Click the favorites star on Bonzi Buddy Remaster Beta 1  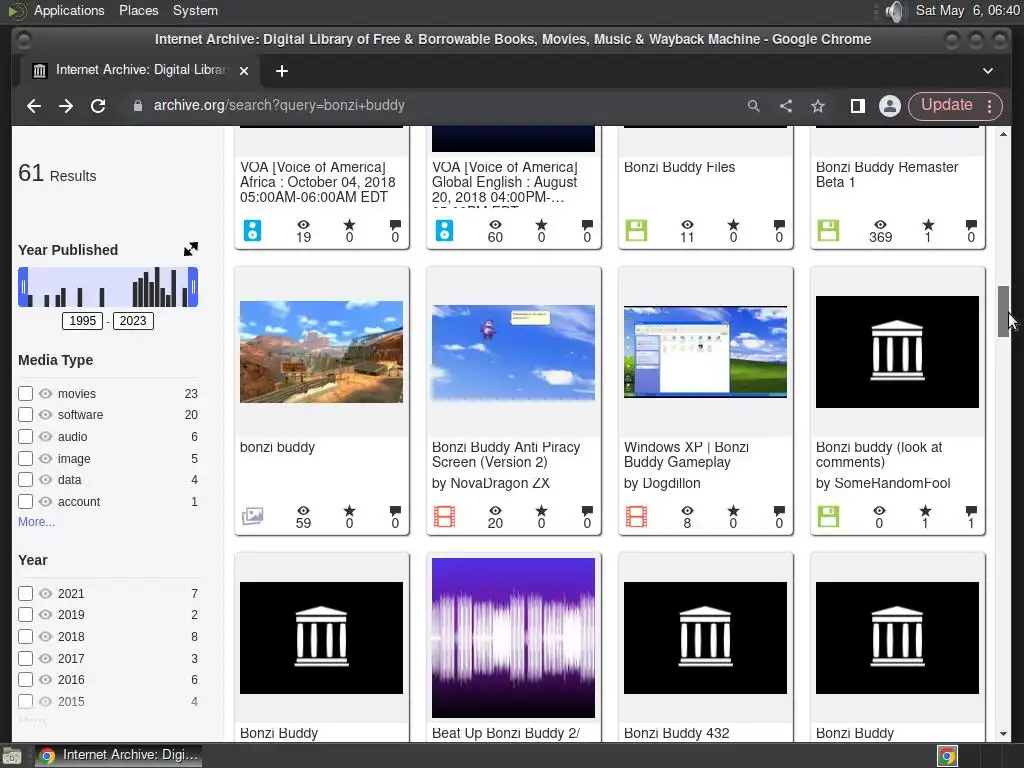(x=928, y=225)
